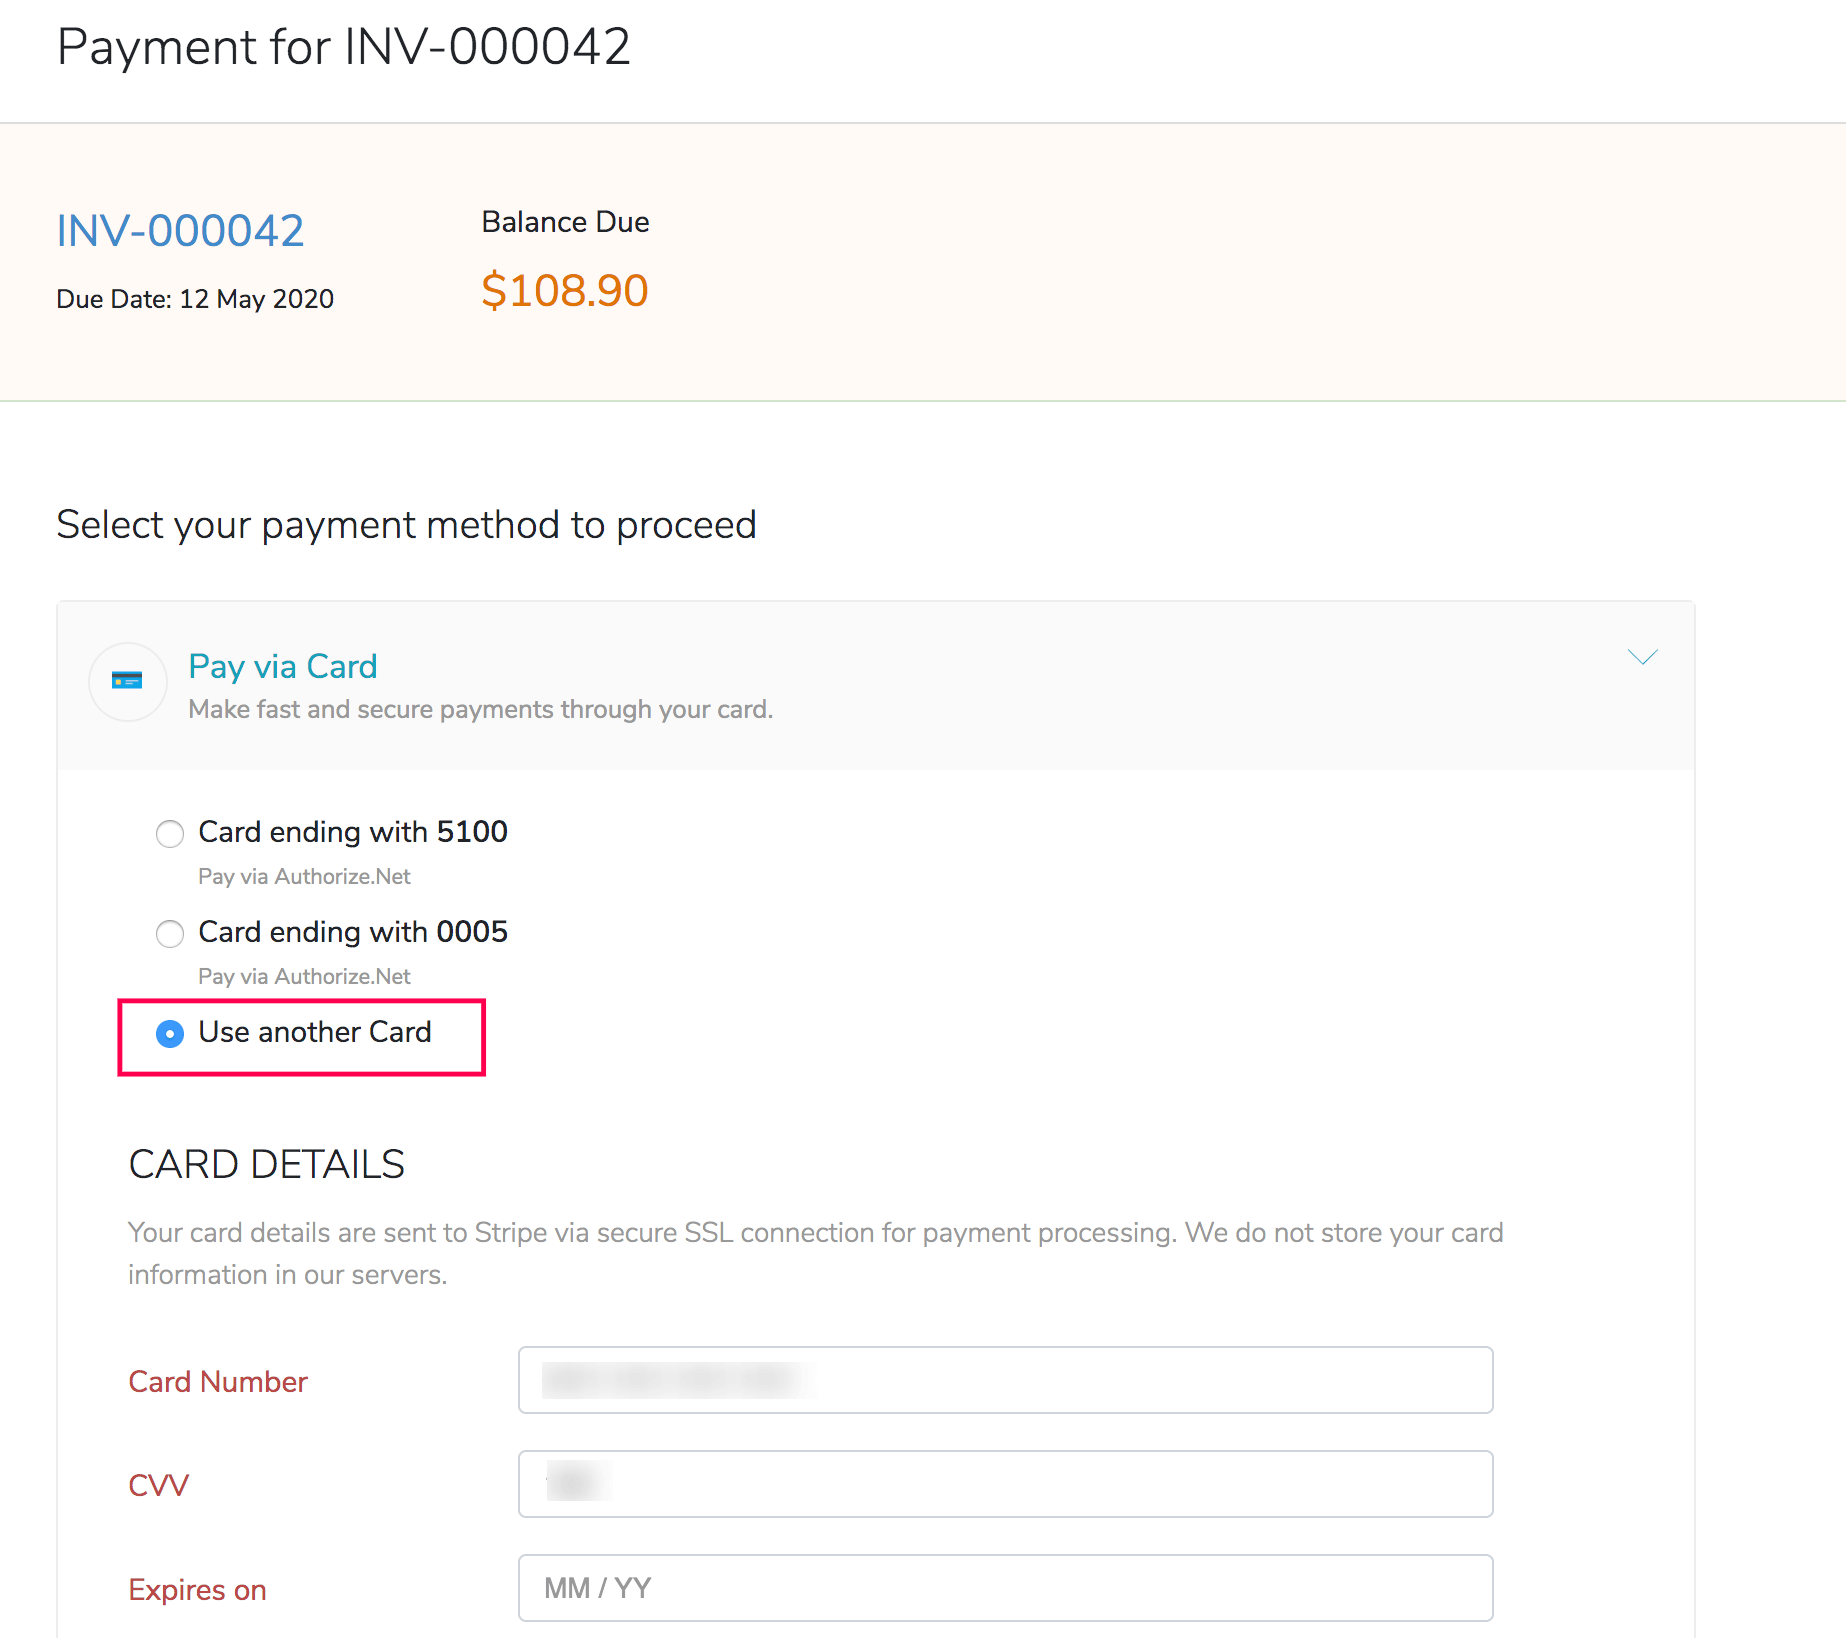Click the credit card icon beside Pay via Card
This screenshot has width=1846, height=1638.
pos(127,682)
